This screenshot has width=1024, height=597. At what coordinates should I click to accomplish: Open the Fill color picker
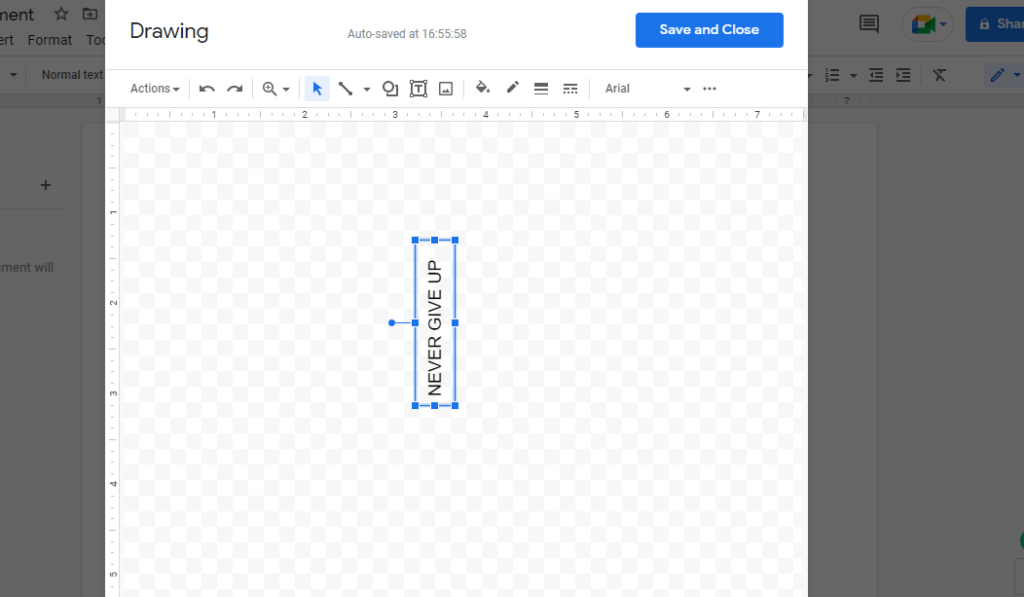coord(482,88)
